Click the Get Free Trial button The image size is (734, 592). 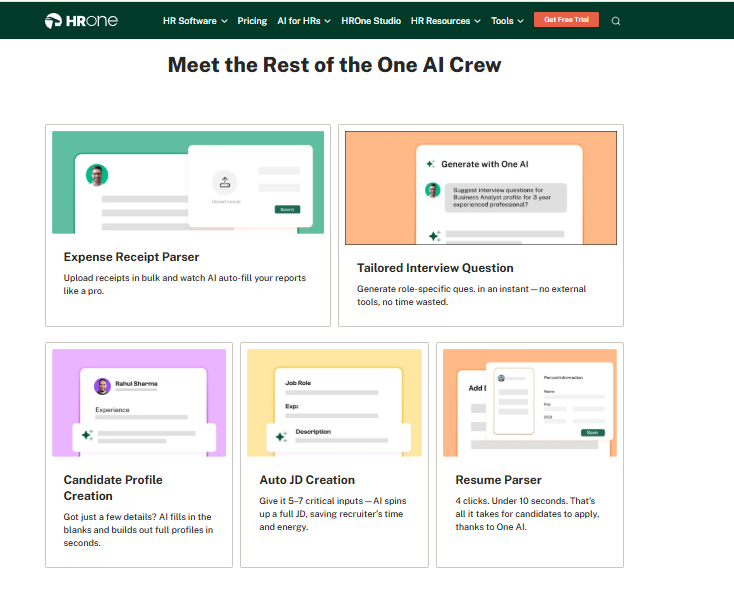566,20
